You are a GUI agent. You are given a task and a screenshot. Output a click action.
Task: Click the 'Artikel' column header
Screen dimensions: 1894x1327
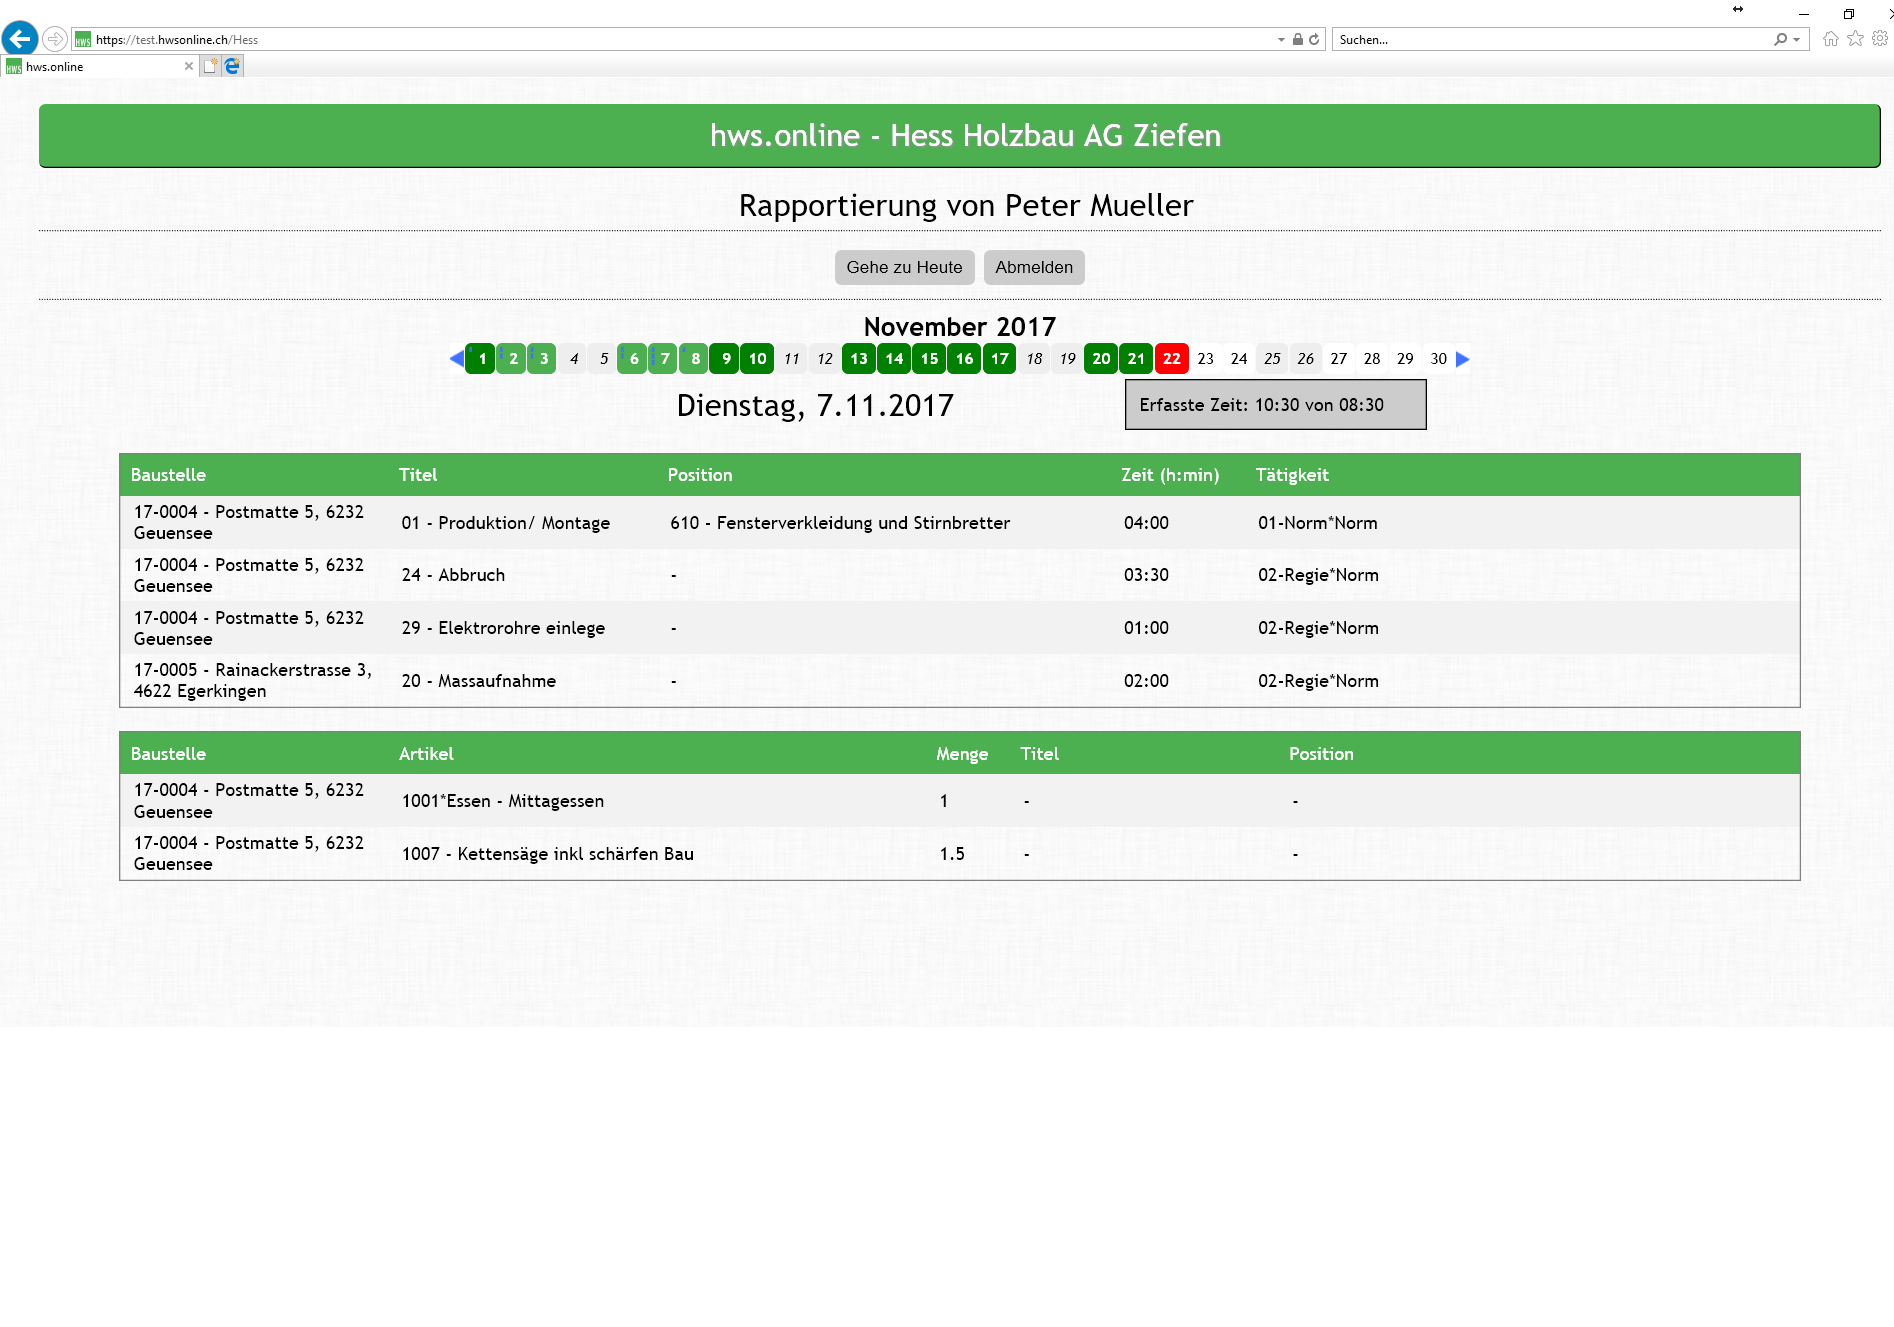coord(426,754)
